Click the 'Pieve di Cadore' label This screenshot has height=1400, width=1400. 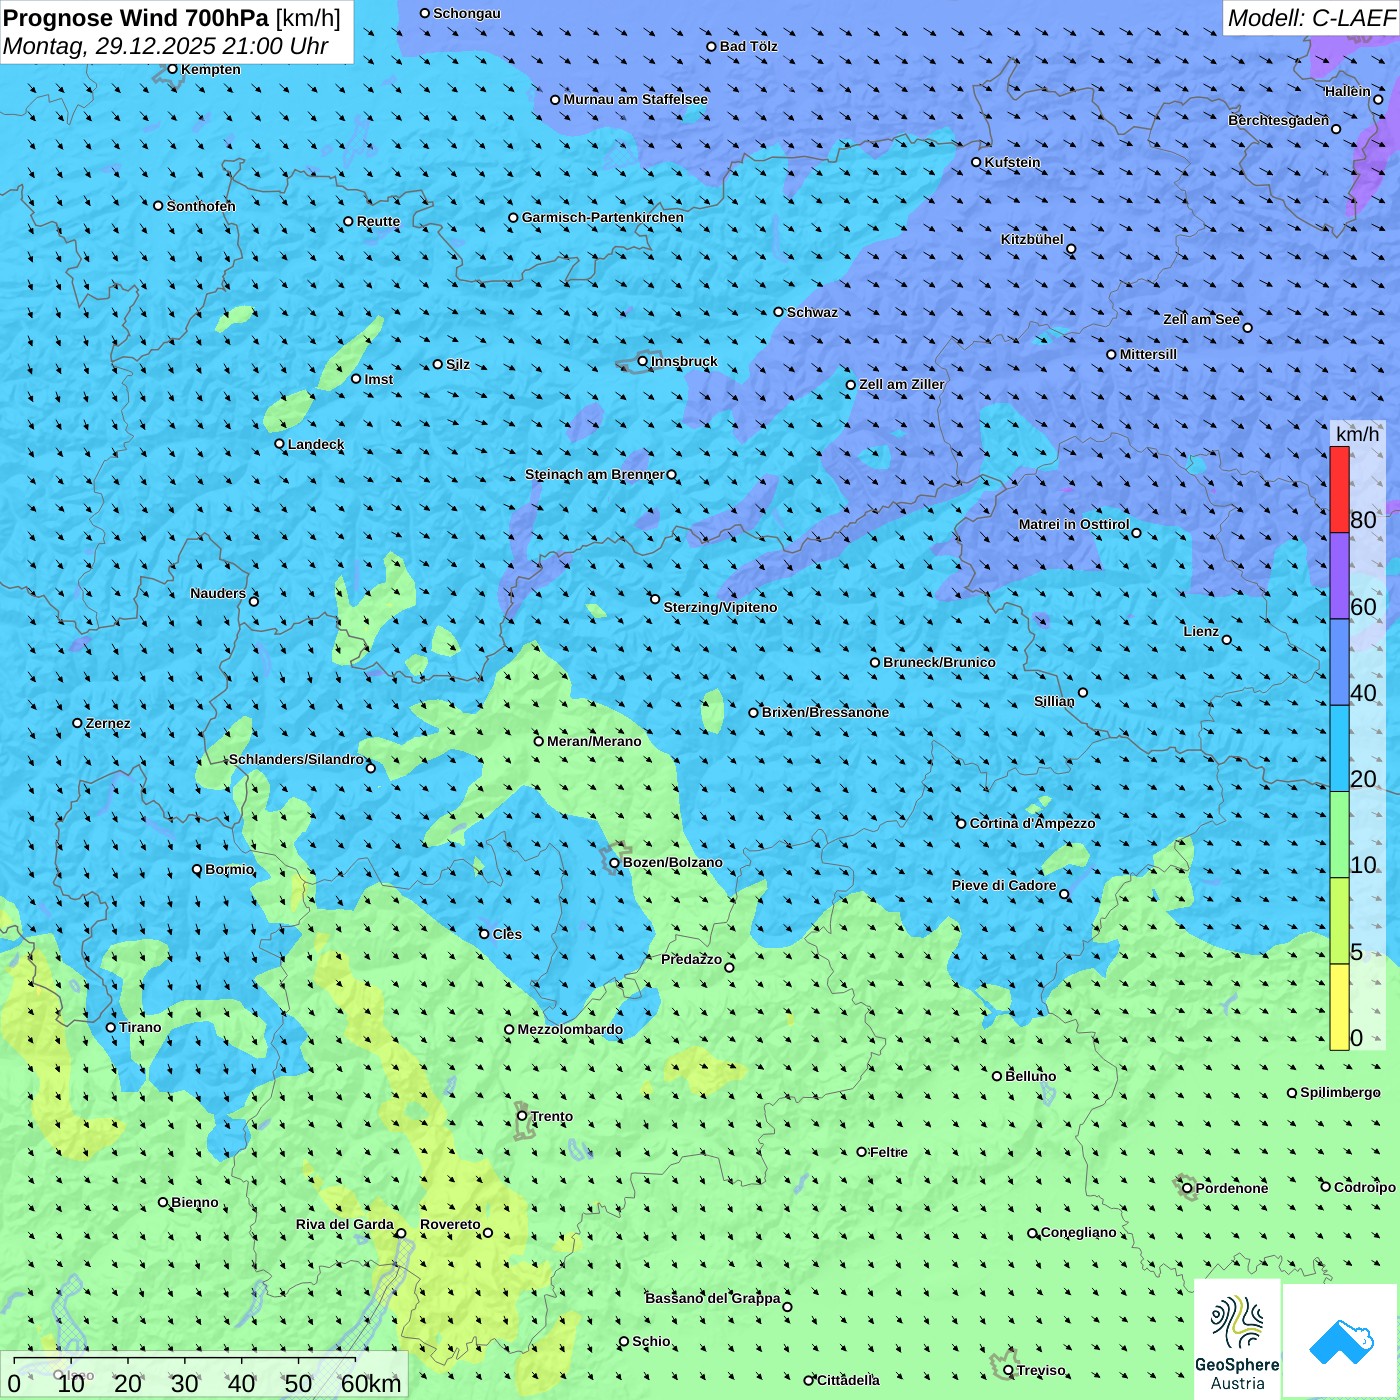[1004, 885]
